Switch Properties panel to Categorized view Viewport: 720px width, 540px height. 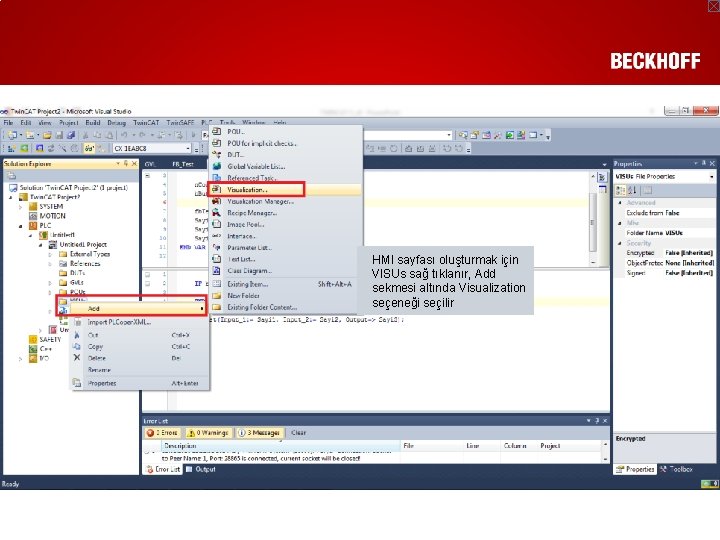coord(620,190)
